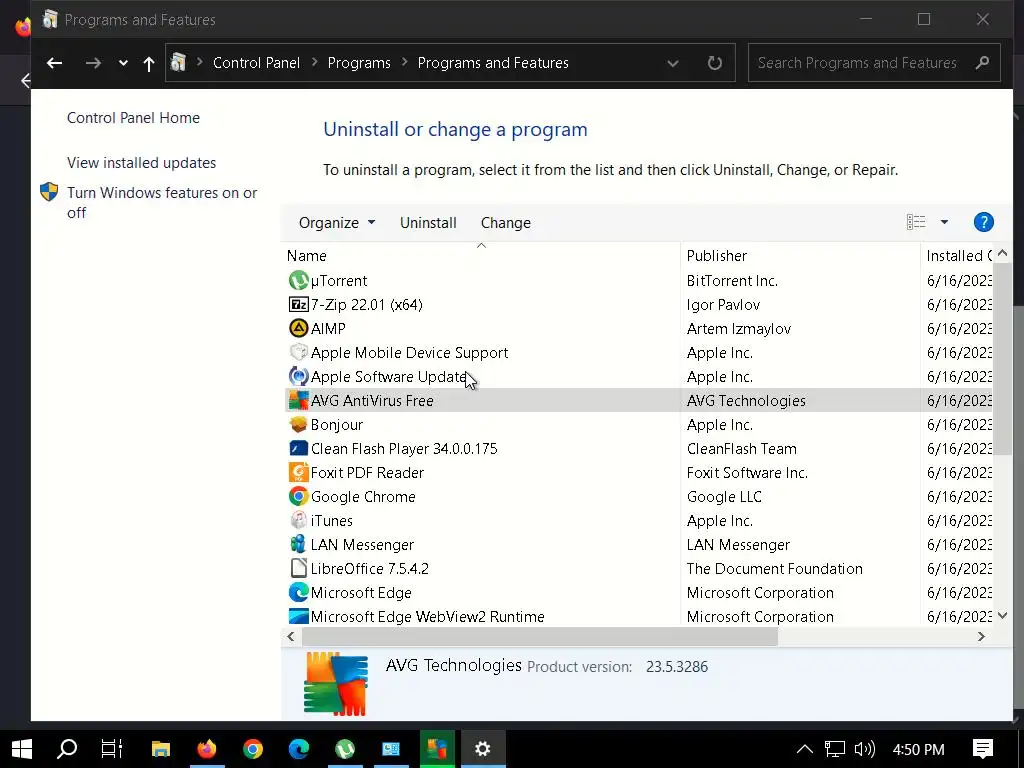Refresh the Programs and Features list
The height and width of the screenshot is (768, 1024).
pyautogui.click(x=714, y=63)
